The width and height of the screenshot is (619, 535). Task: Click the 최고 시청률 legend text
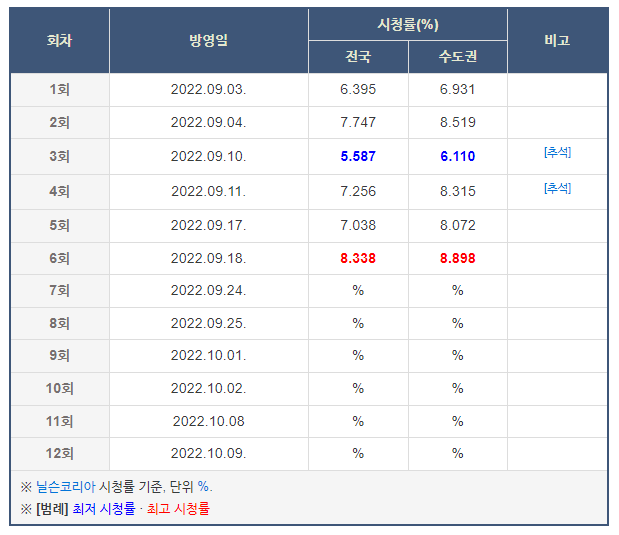point(178,509)
